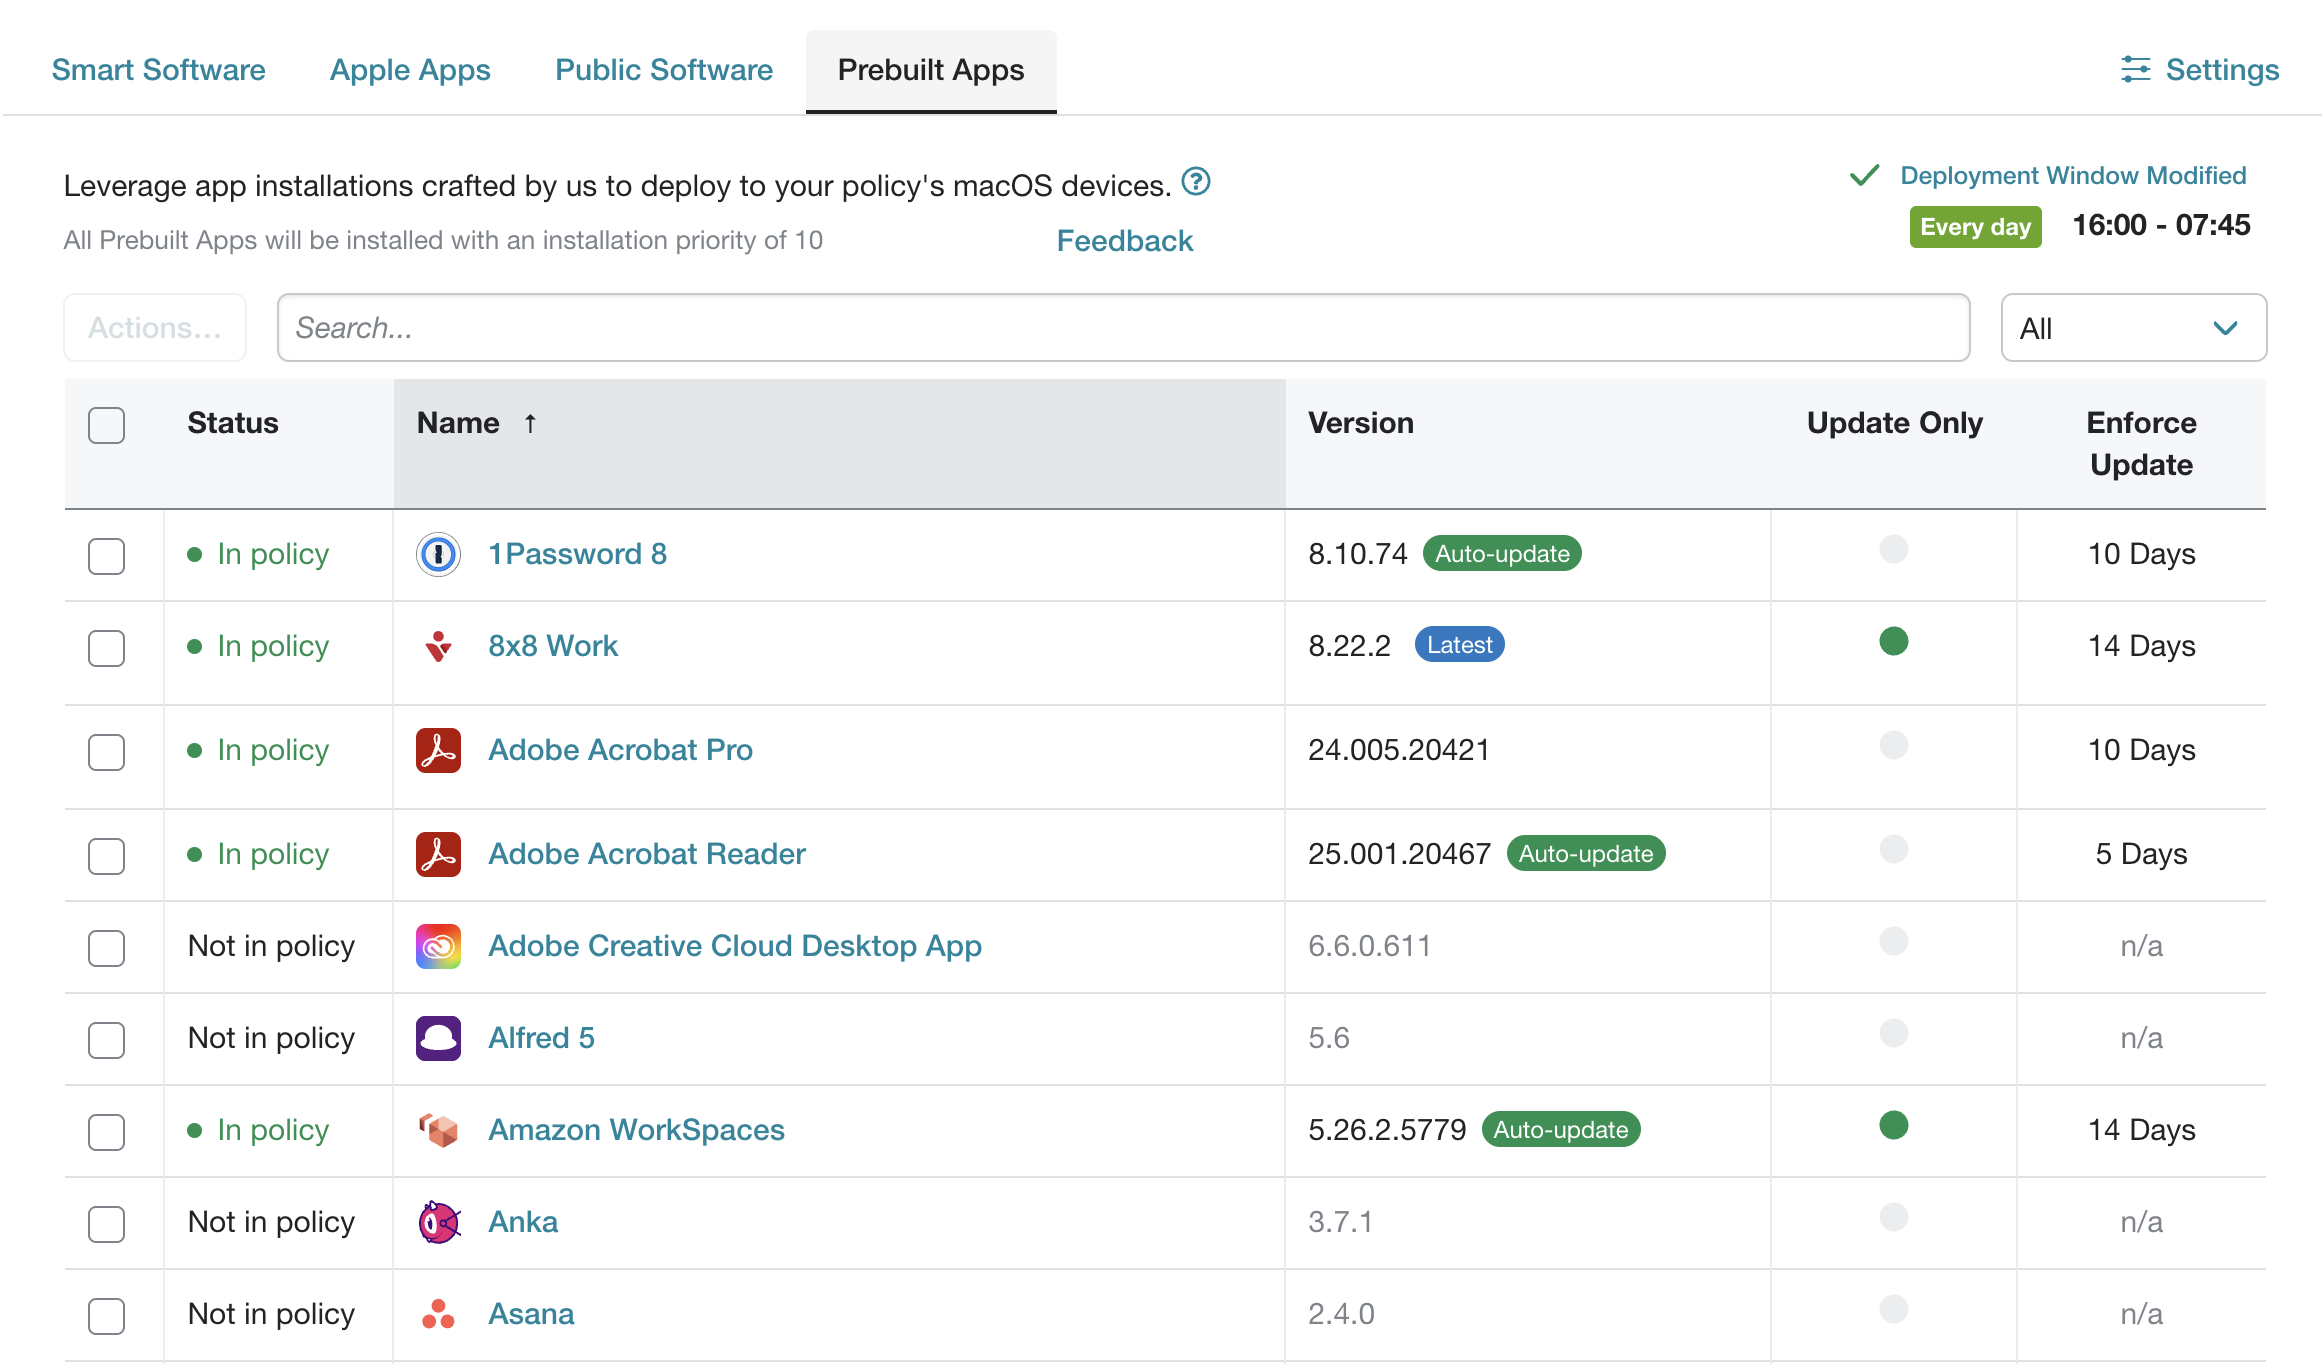This screenshot has width=2322, height=1364.
Task: Open the Deployment Window Modified link
Action: click(2073, 176)
